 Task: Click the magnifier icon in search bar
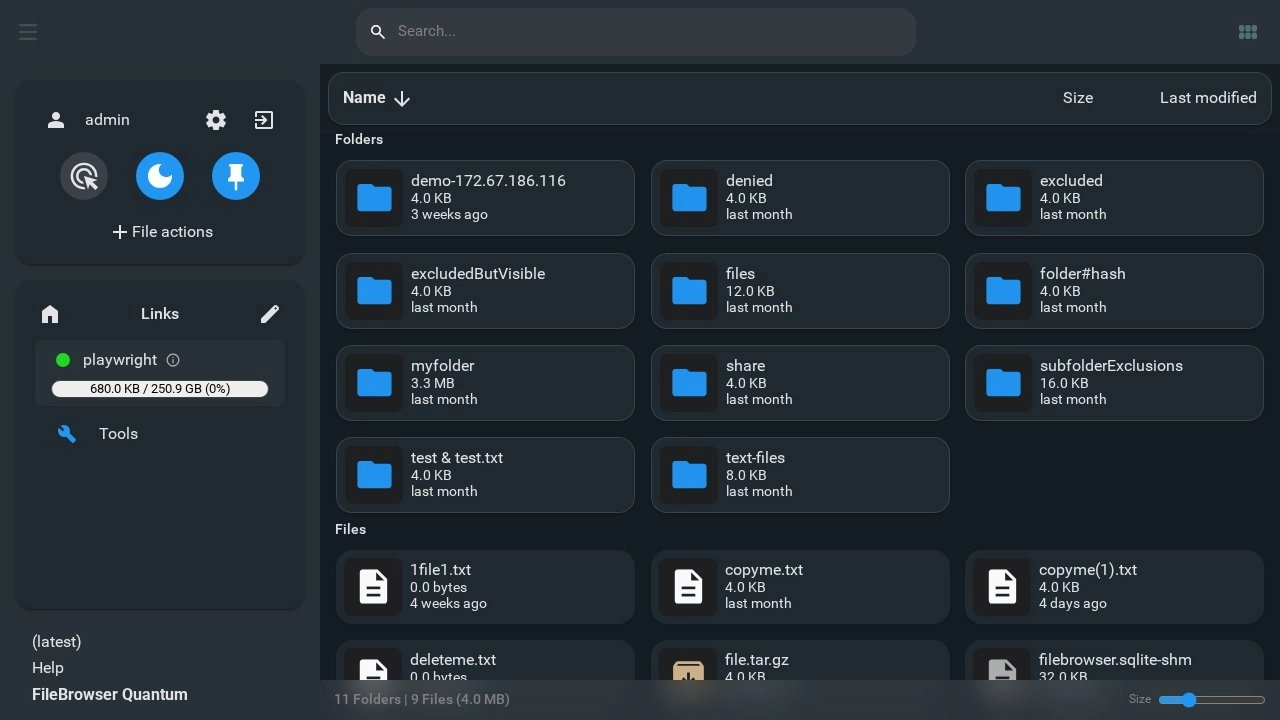378,32
